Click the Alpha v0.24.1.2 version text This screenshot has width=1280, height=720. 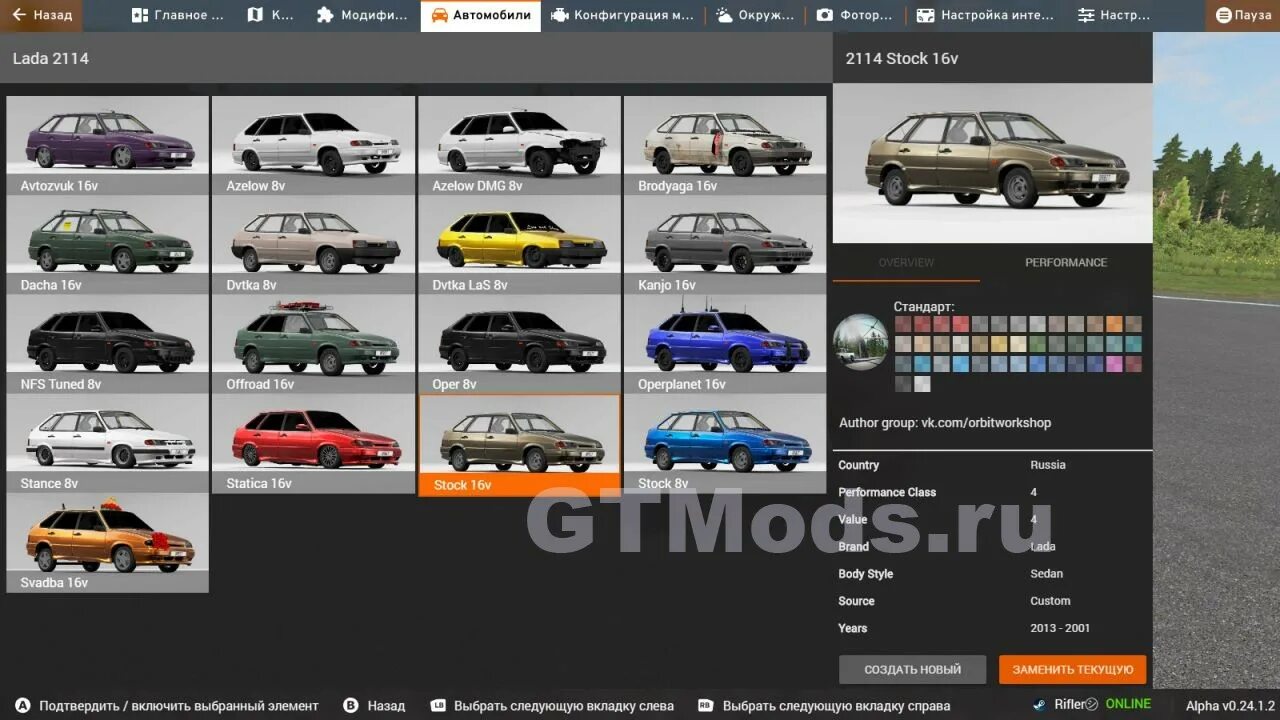[x=1230, y=705]
